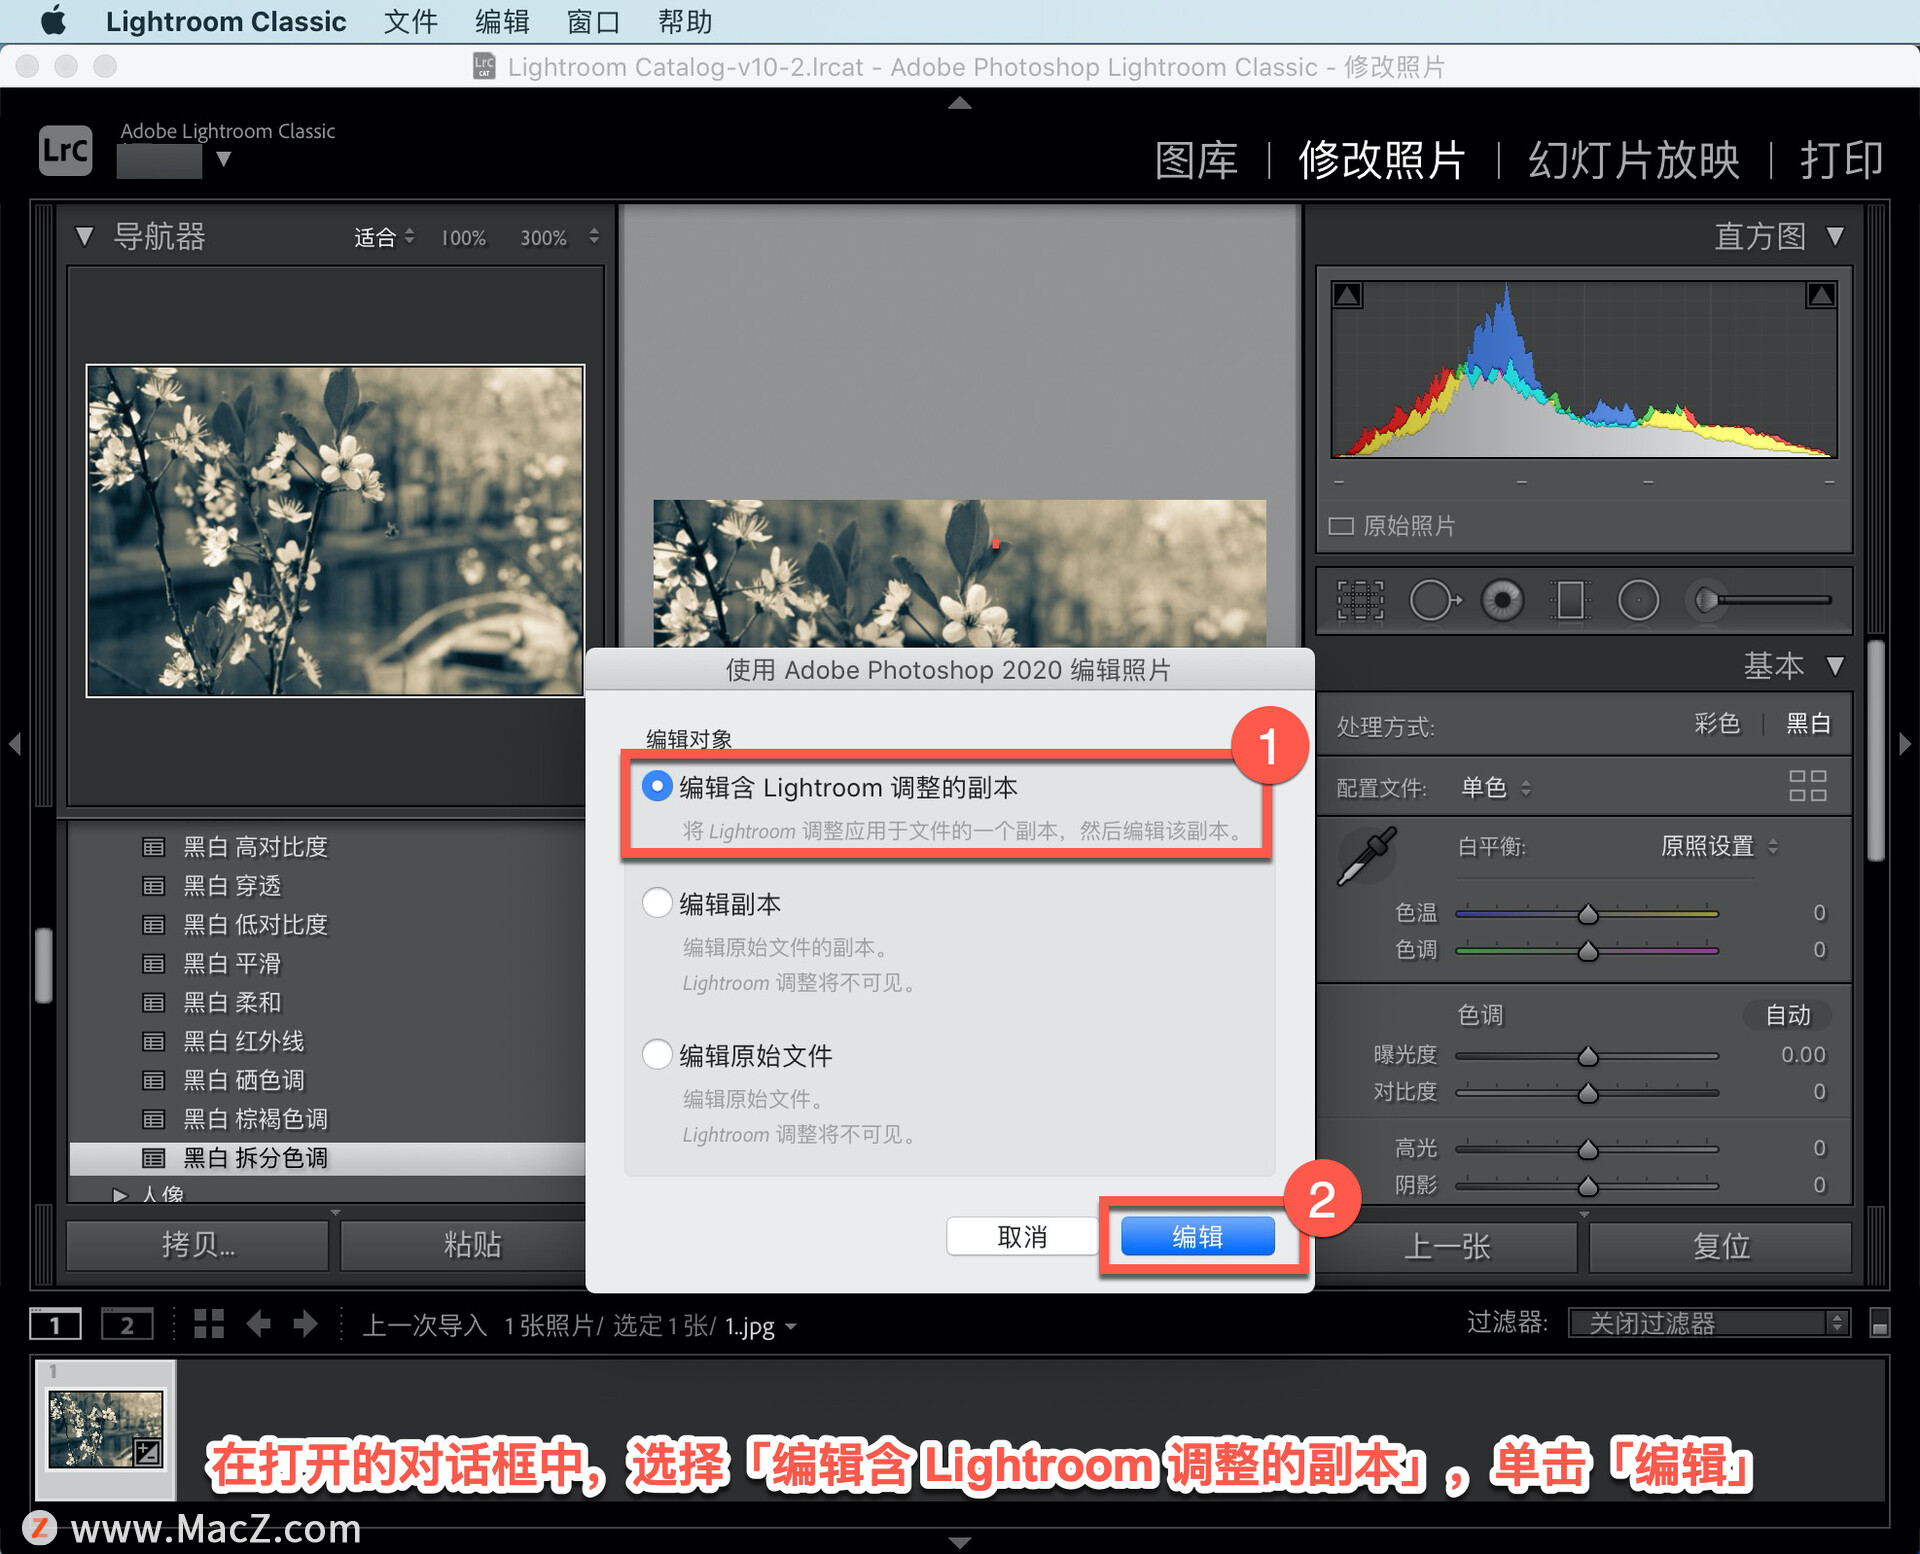1920x1554 pixels.
Task: Collapse the 直方图 panel
Action: point(1835,236)
